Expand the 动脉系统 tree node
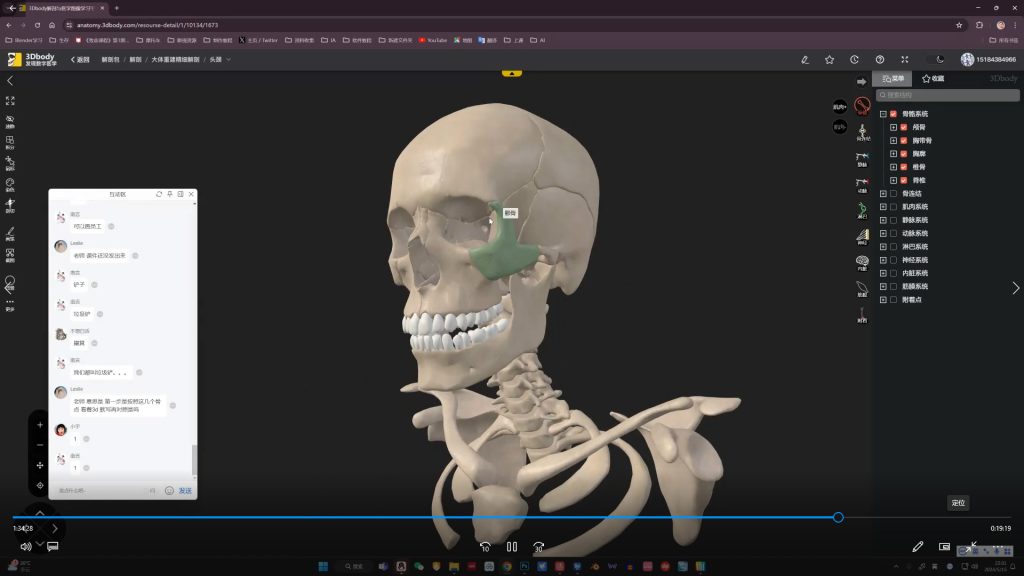The image size is (1024, 576). (x=883, y=233)
